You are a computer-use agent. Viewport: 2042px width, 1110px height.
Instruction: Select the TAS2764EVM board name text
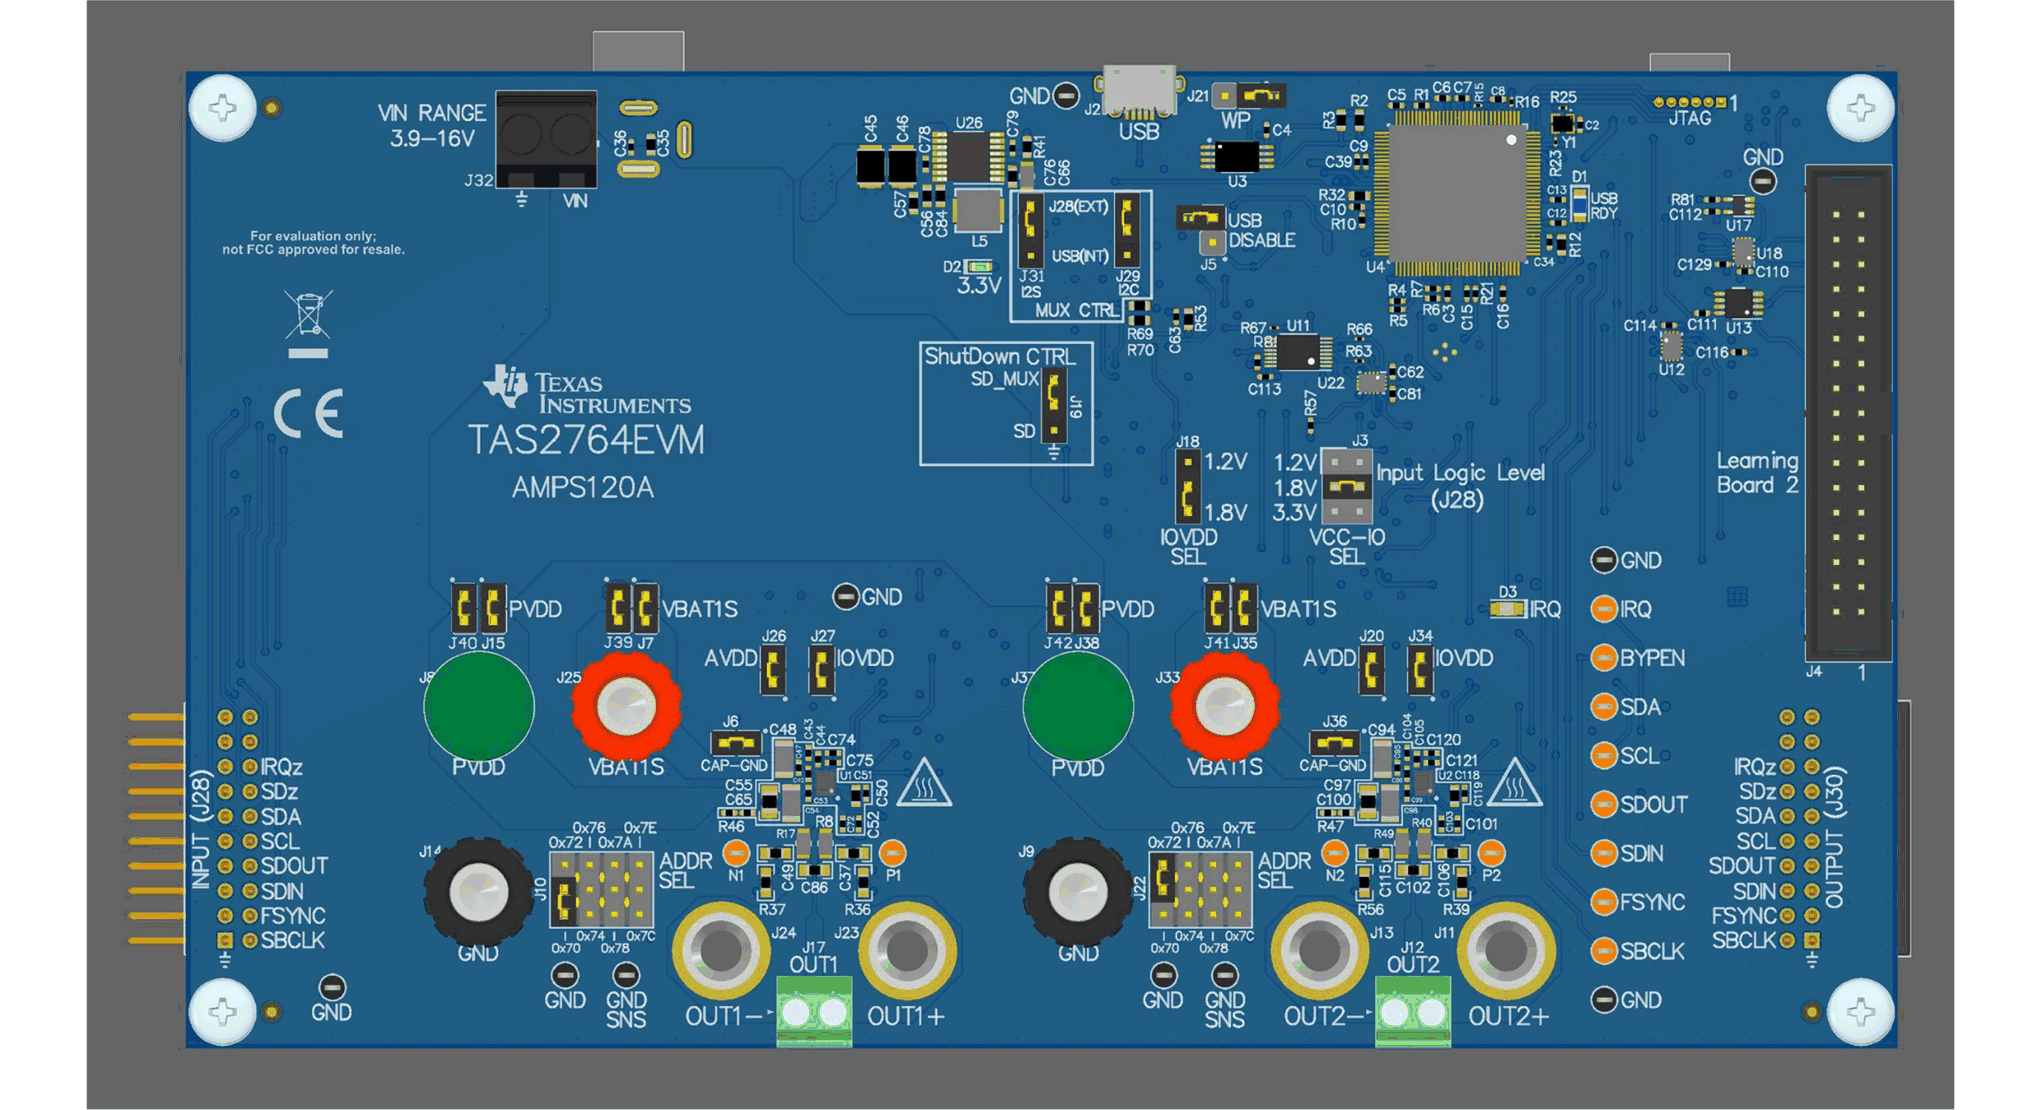pyautogui.click(x=586, y=441)
